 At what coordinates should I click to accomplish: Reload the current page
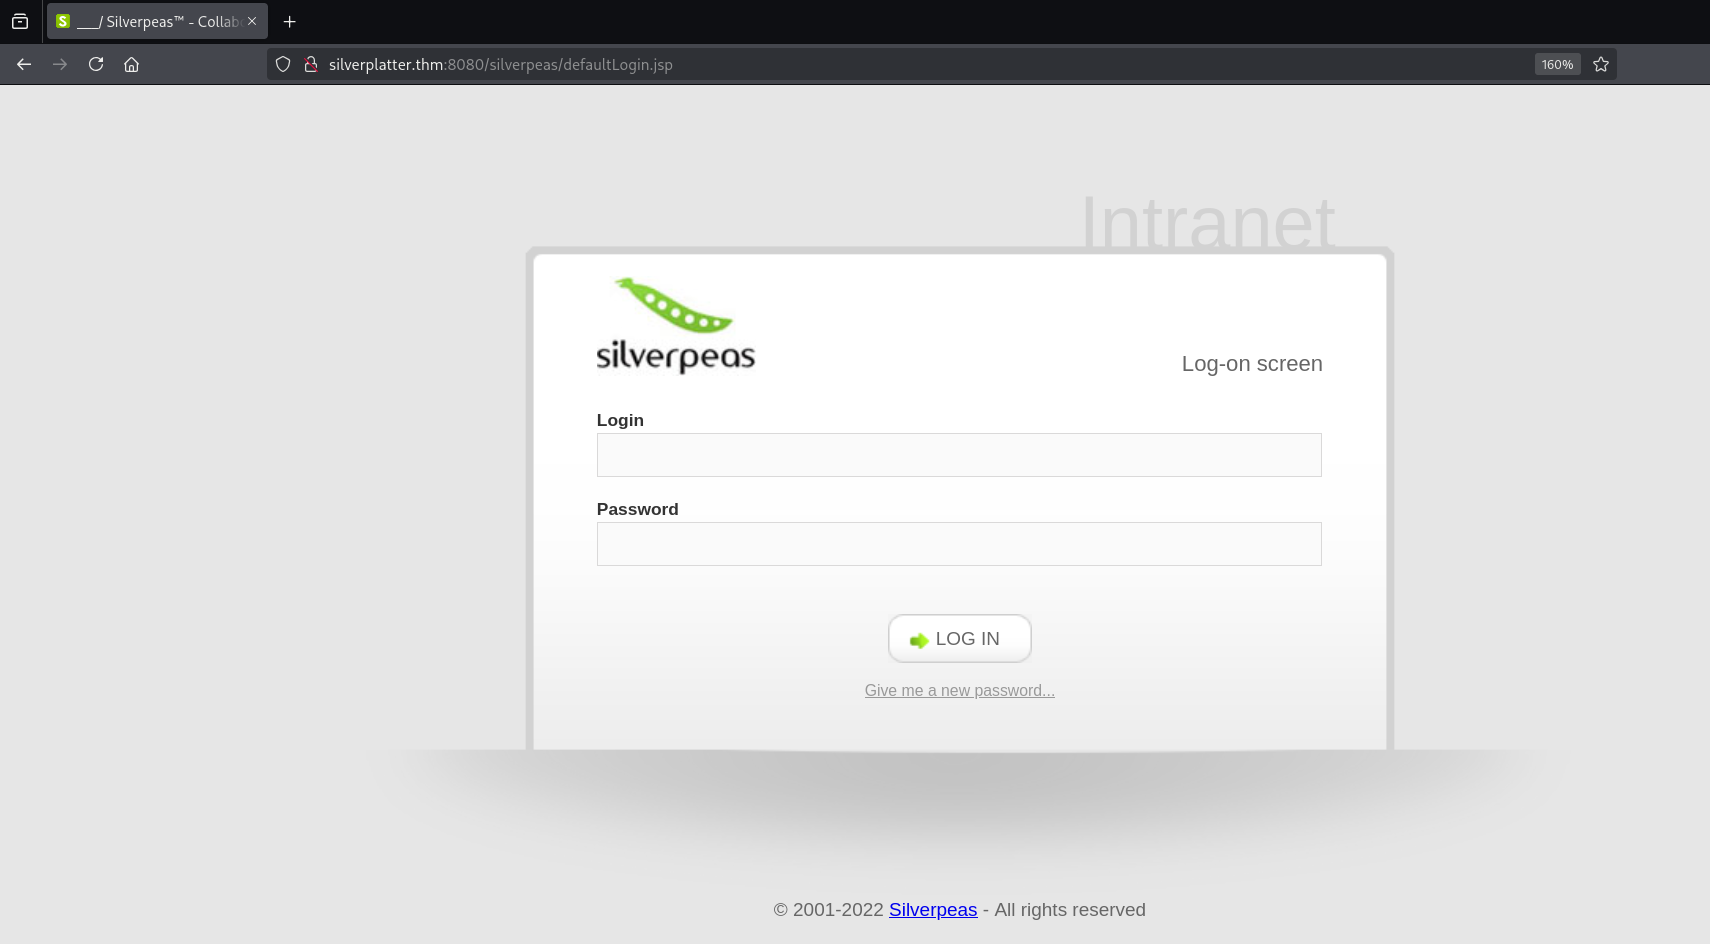(96, 64)
